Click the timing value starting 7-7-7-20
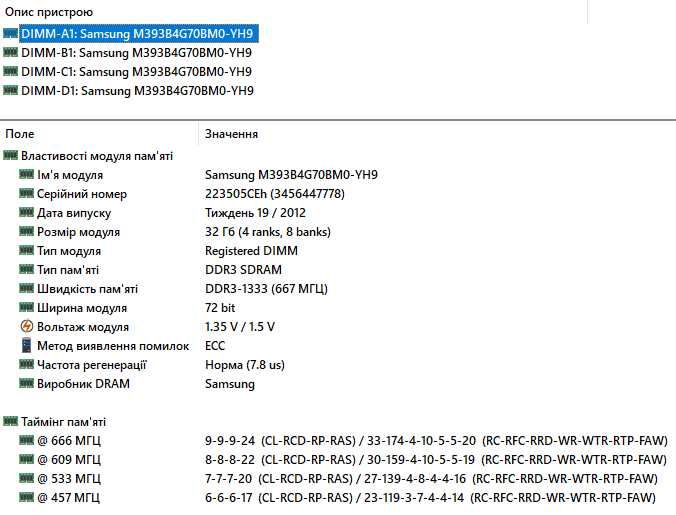This screenshot has width=676, height=515. coord(431,479)
